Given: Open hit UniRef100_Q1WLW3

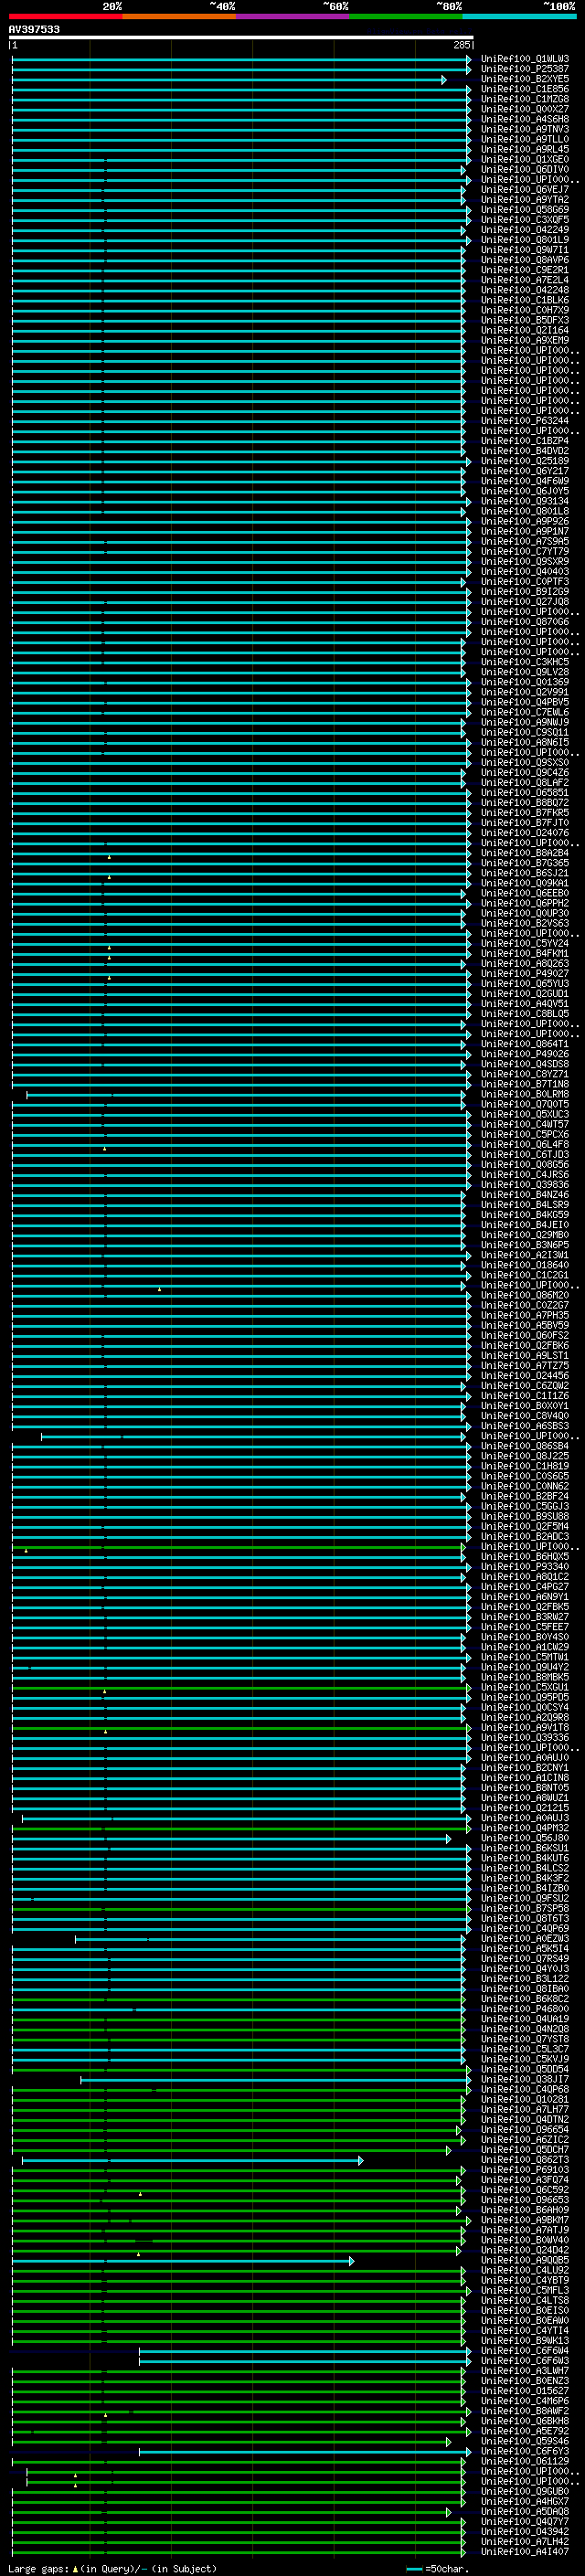Looking at the screenshot, I should pyautogui.click(x=524, y=59).
